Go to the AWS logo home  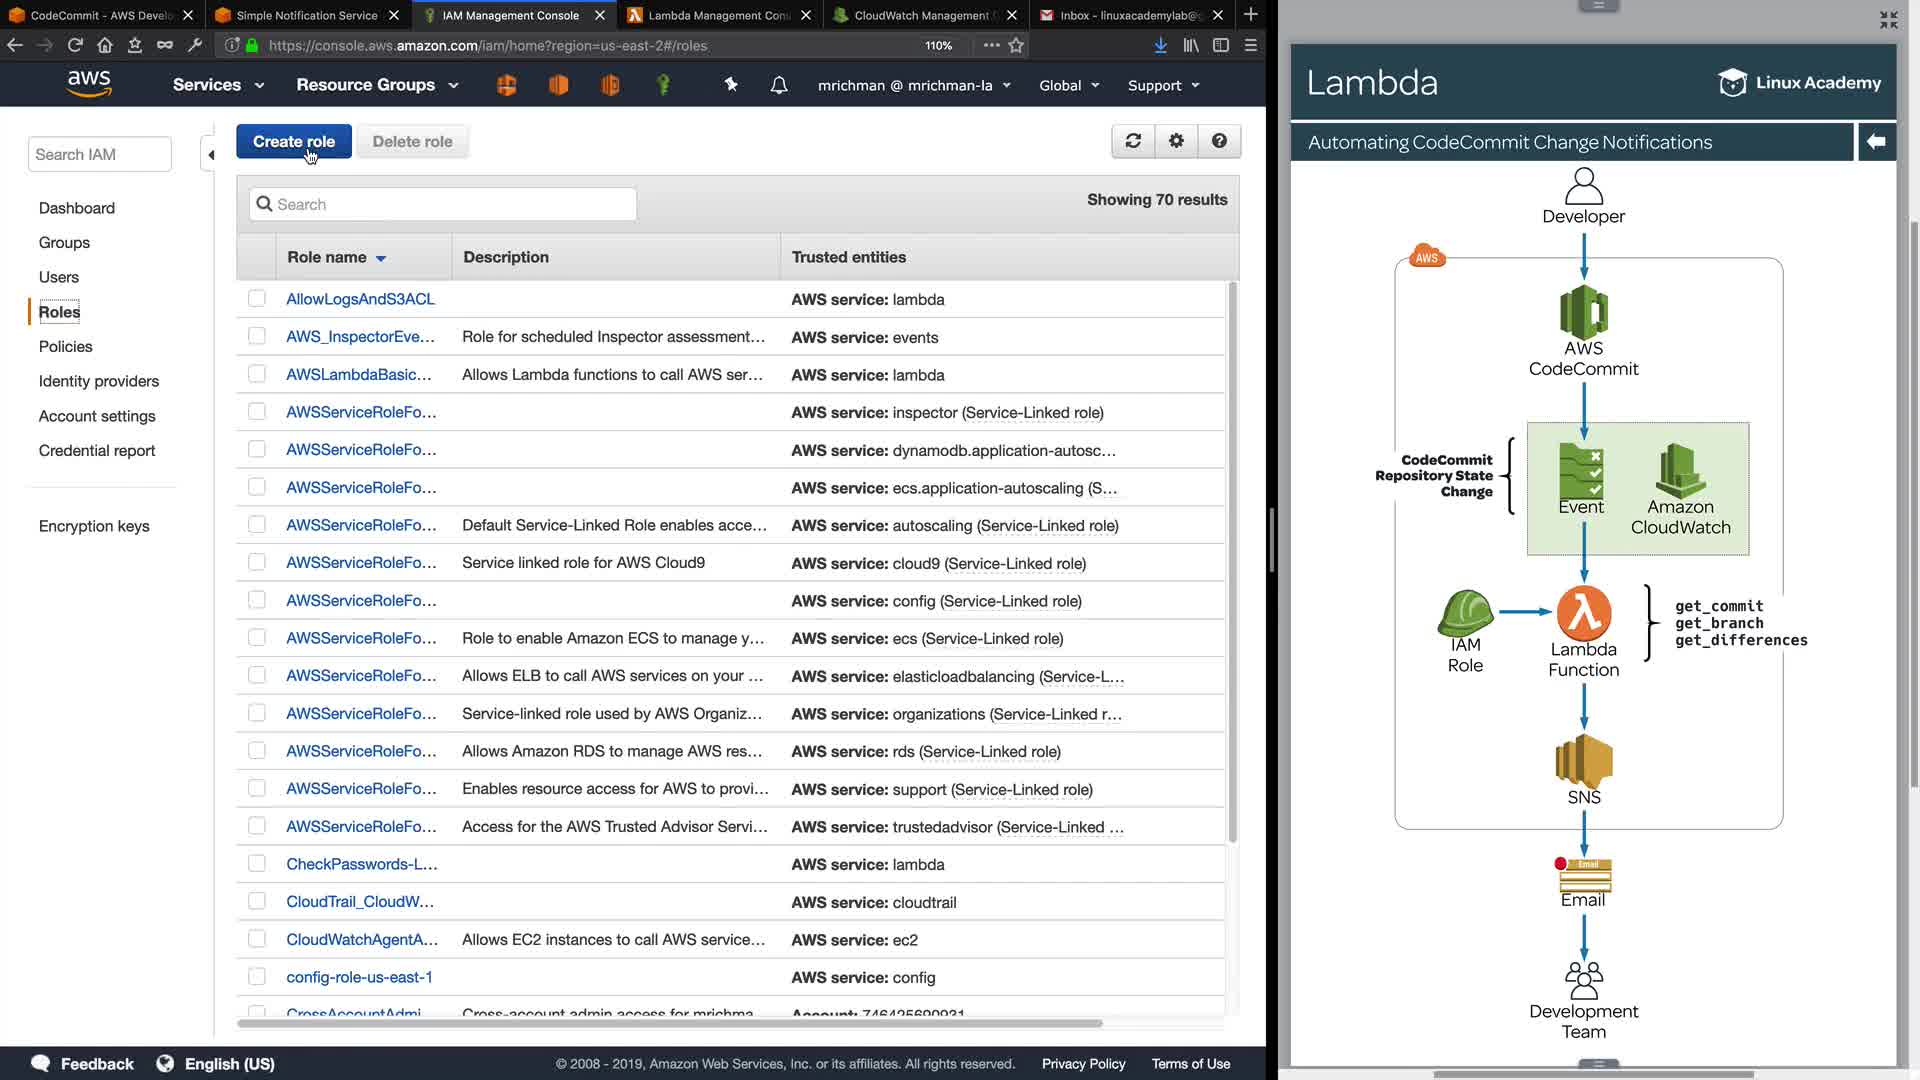pyautogui.click(x=89, y=84)
